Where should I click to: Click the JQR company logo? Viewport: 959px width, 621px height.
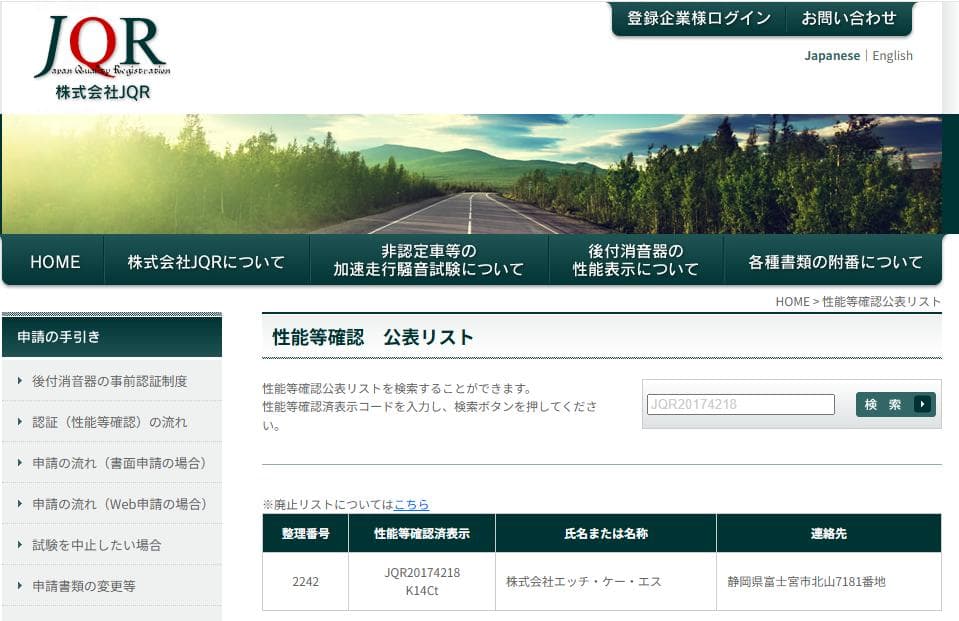pyautogui.click(x=102, y=58)
